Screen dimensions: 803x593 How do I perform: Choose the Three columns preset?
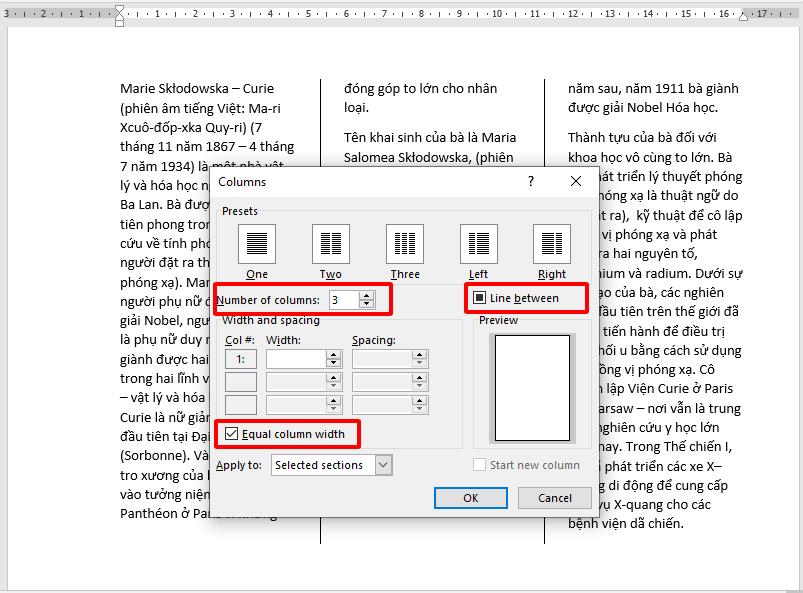(404, 245)
